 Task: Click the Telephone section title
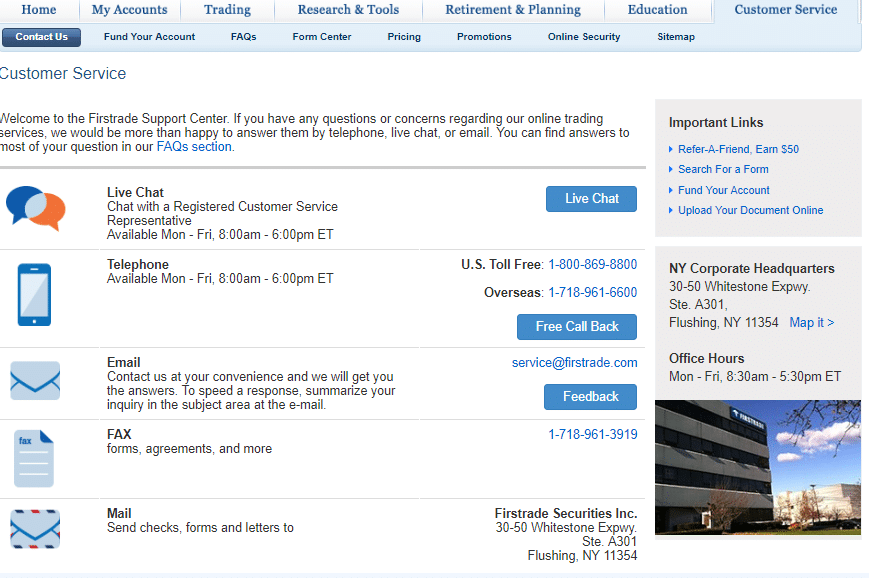tap(137, 264)
